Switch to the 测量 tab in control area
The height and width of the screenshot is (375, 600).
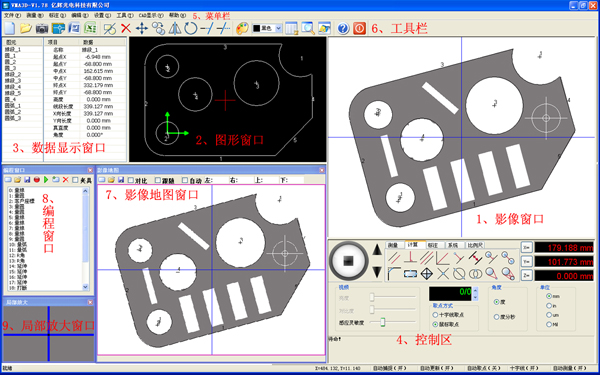point(394,245)
